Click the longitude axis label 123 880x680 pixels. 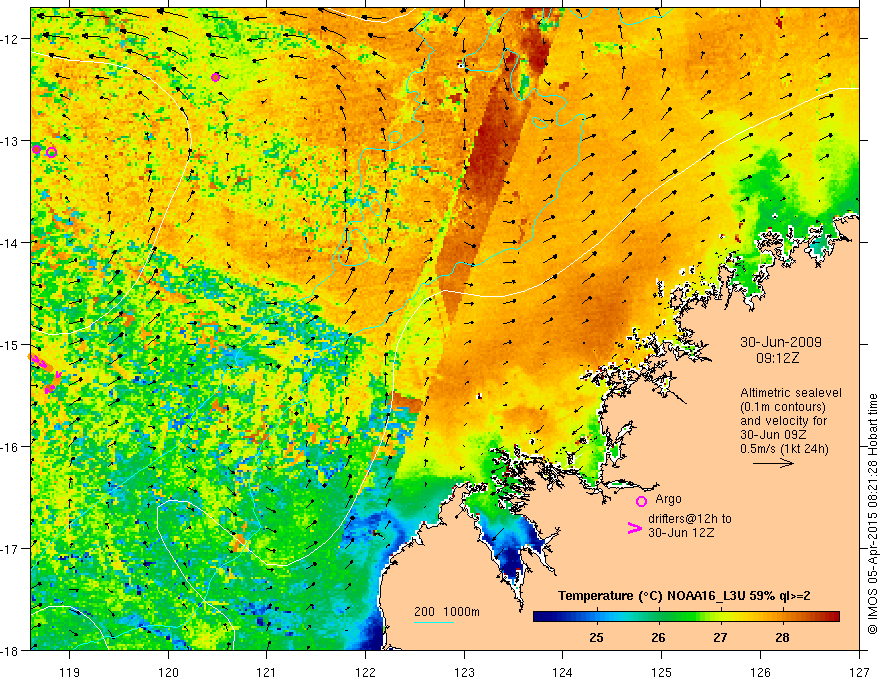coord(464,672)
